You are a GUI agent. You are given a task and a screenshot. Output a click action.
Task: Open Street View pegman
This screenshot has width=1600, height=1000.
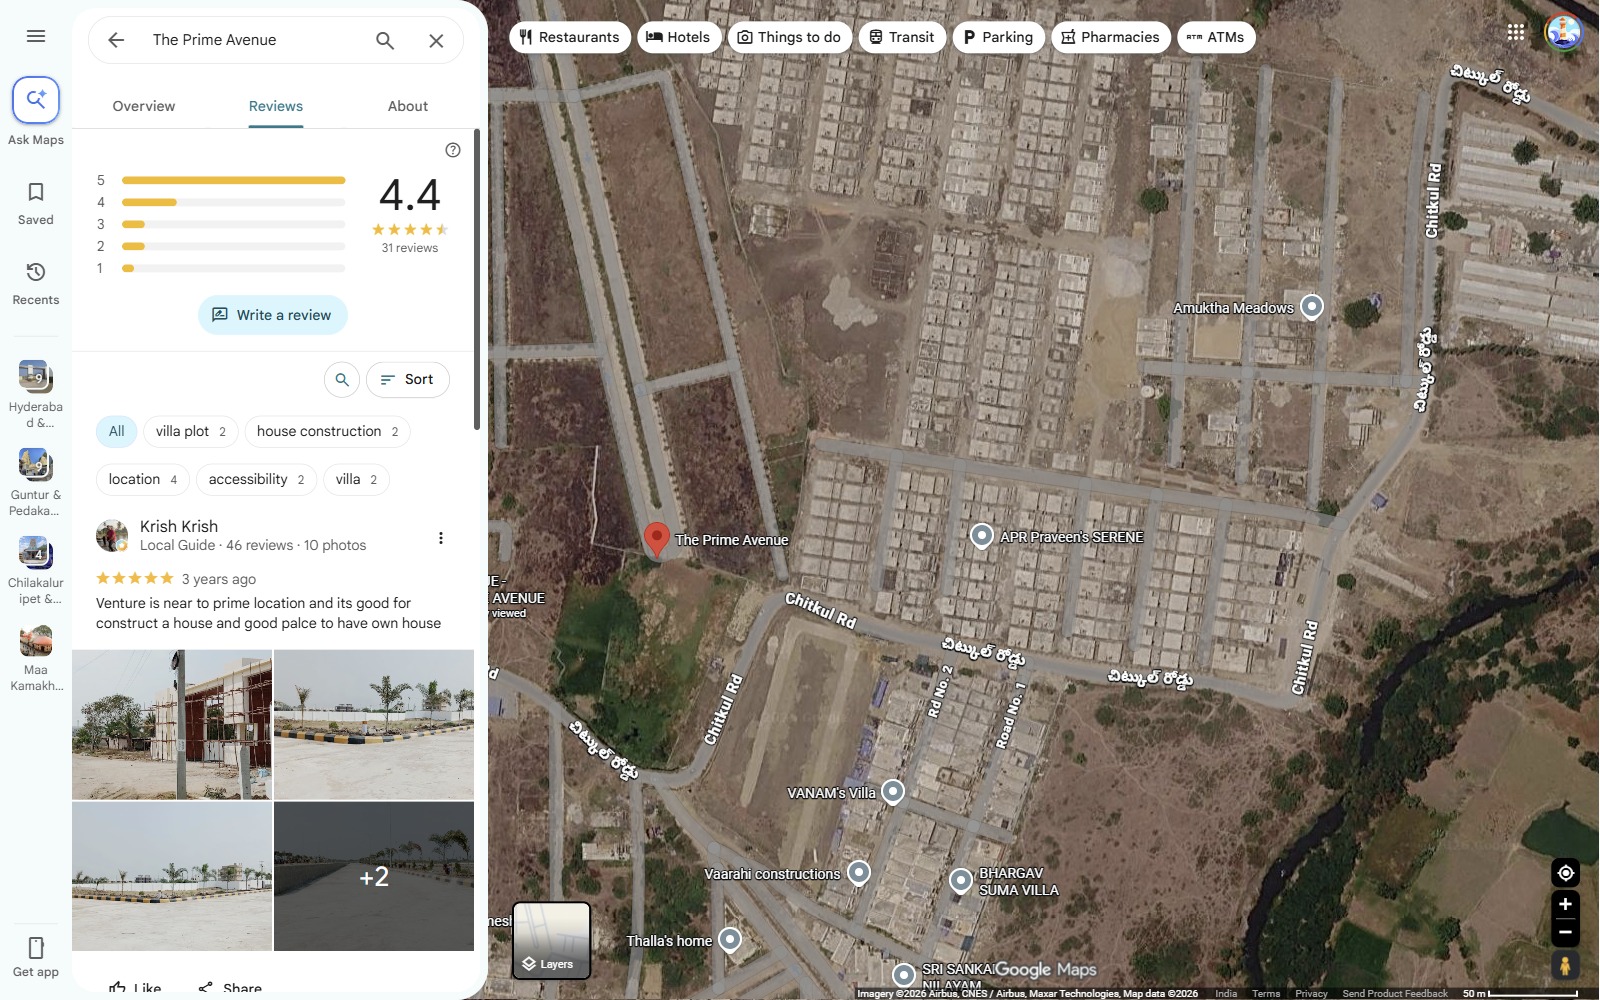point(1565,966)
